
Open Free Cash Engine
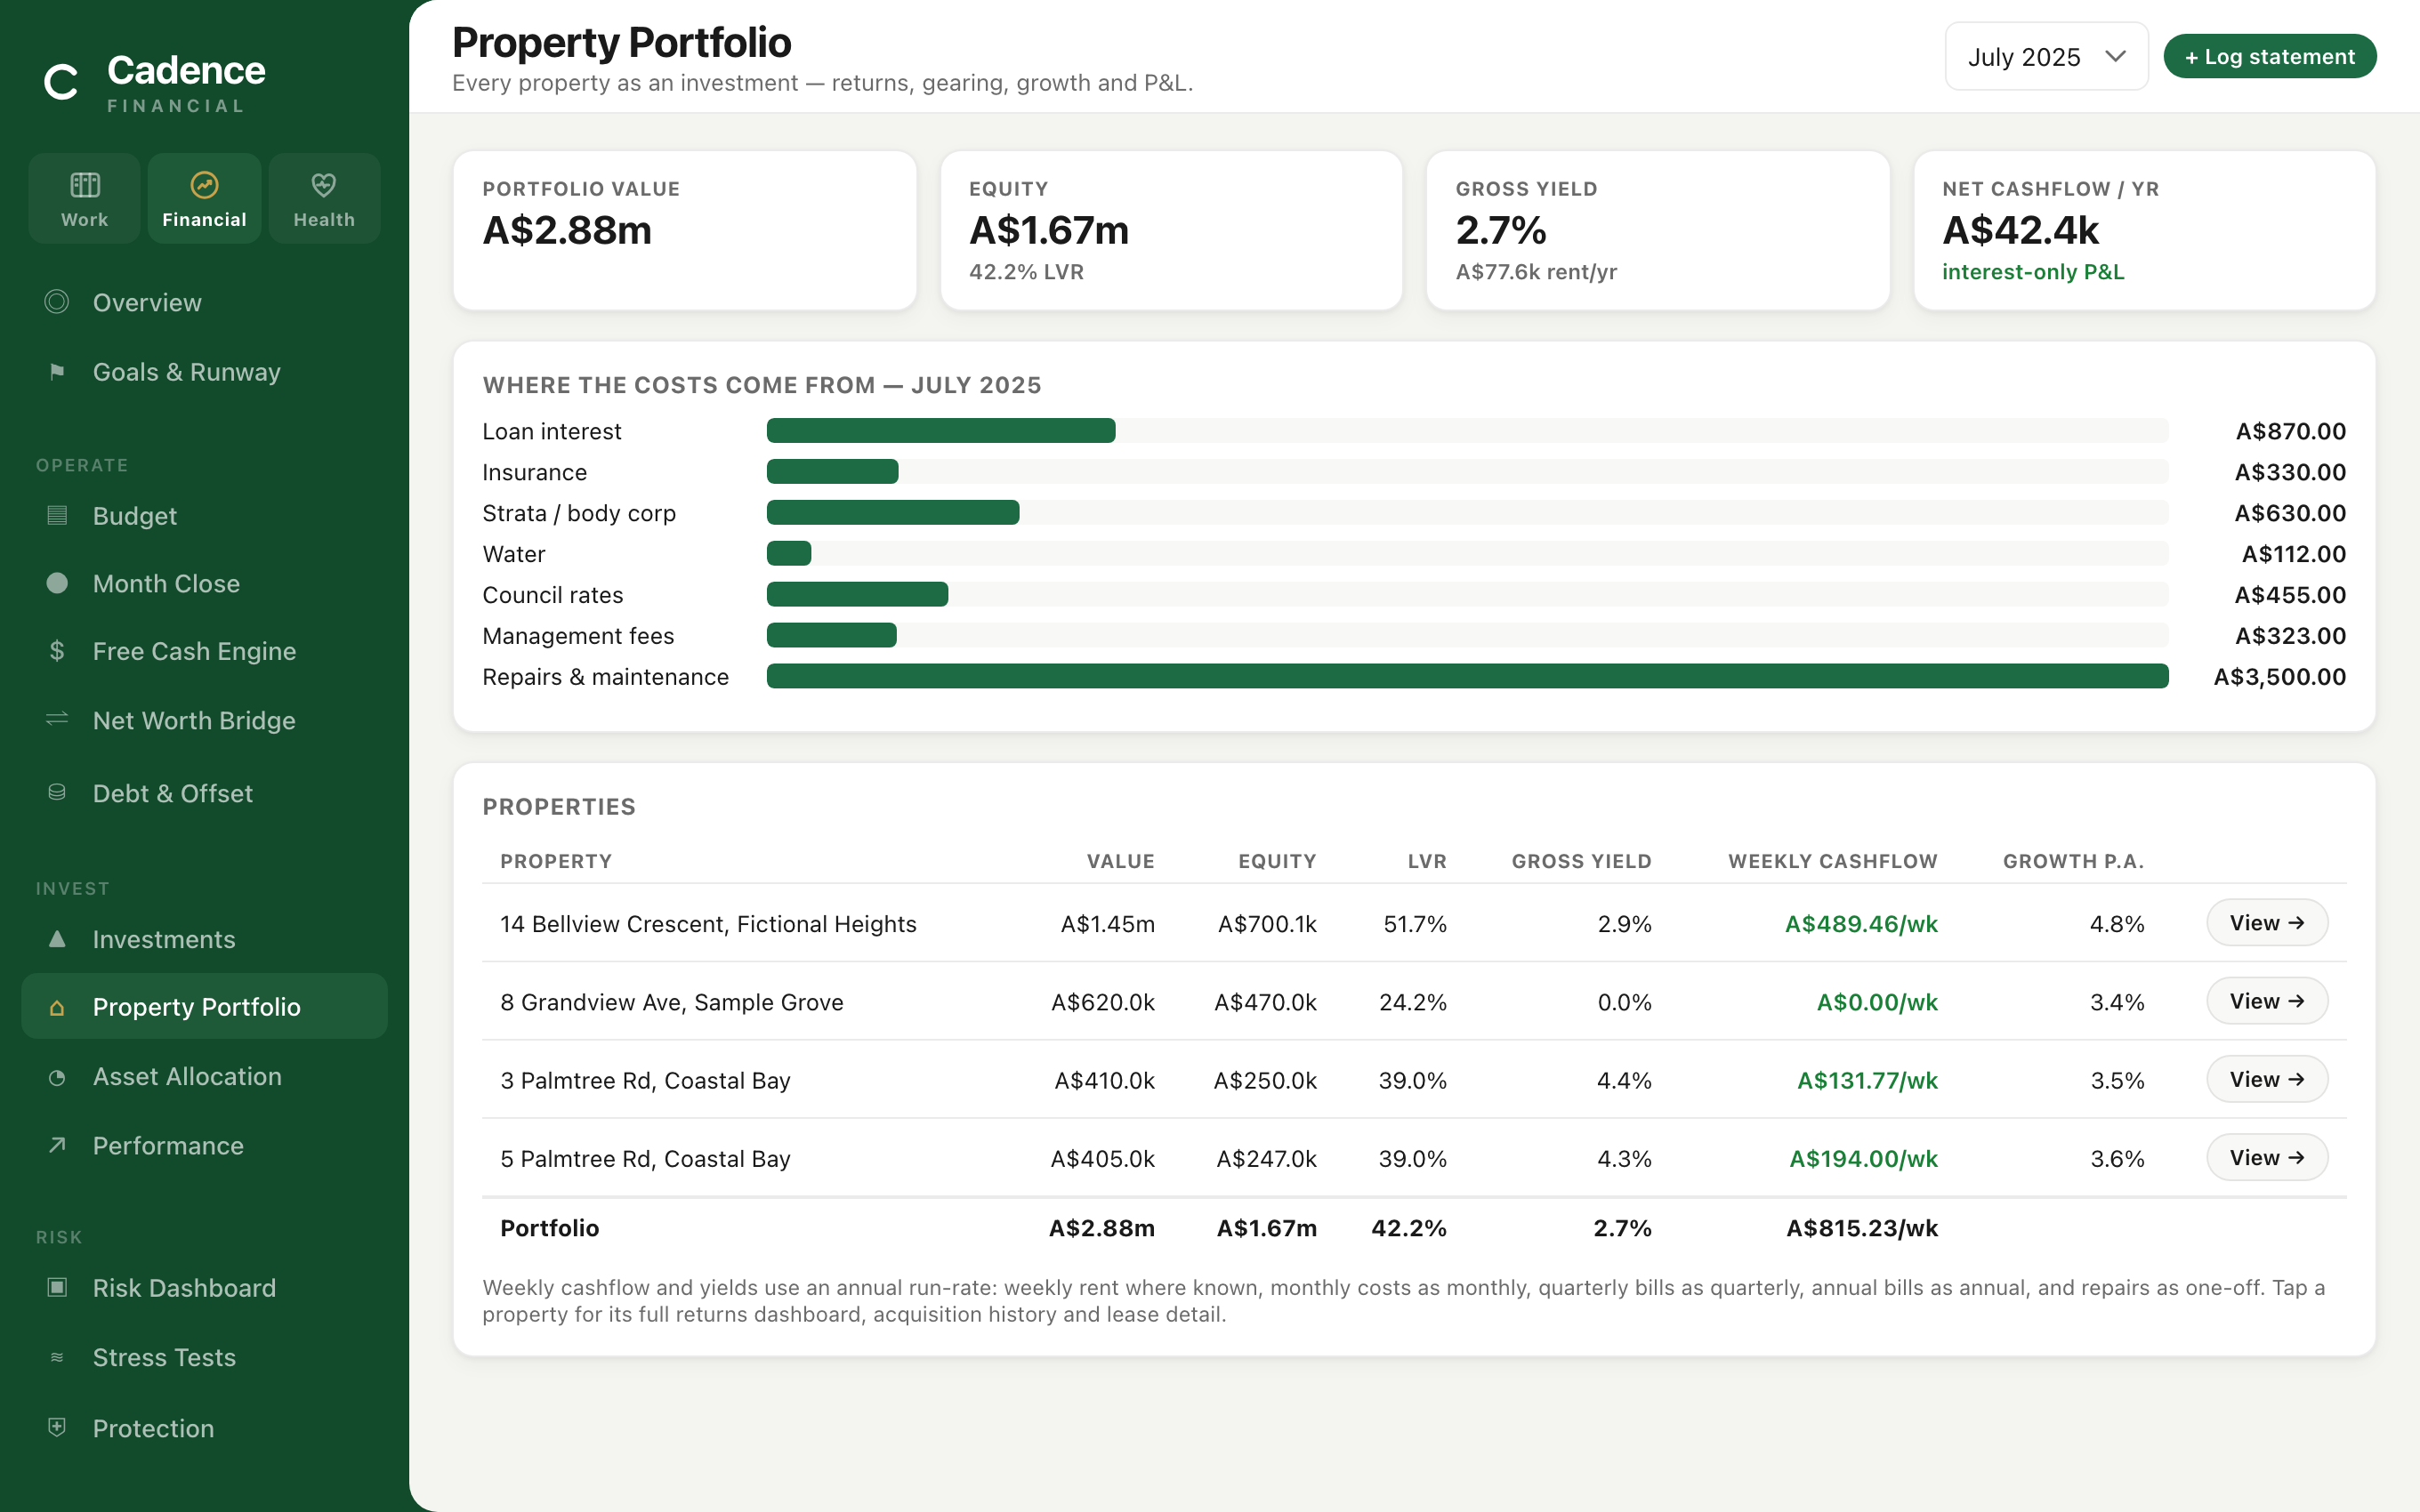click(204, 651)
